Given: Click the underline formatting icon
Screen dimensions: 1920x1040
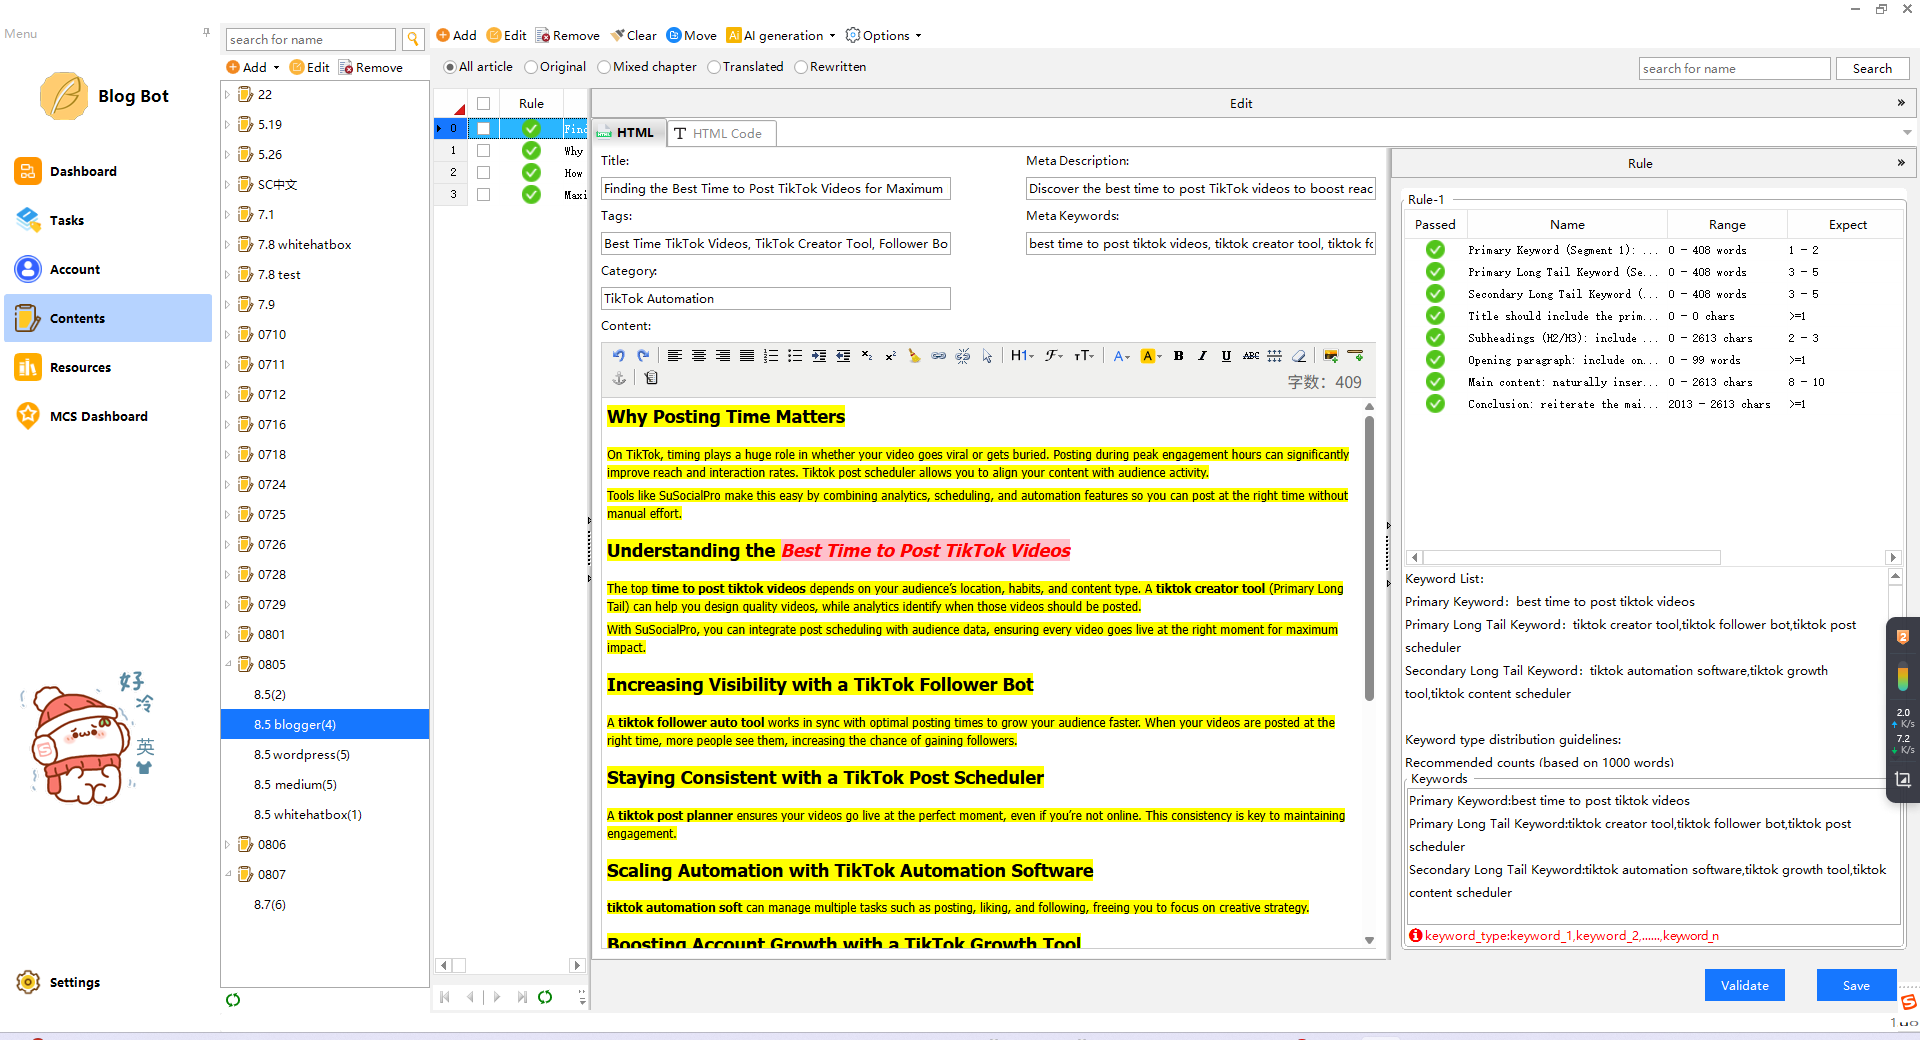Looking at the screenshot, I should pyautogui.click(x=1226, y=356).
